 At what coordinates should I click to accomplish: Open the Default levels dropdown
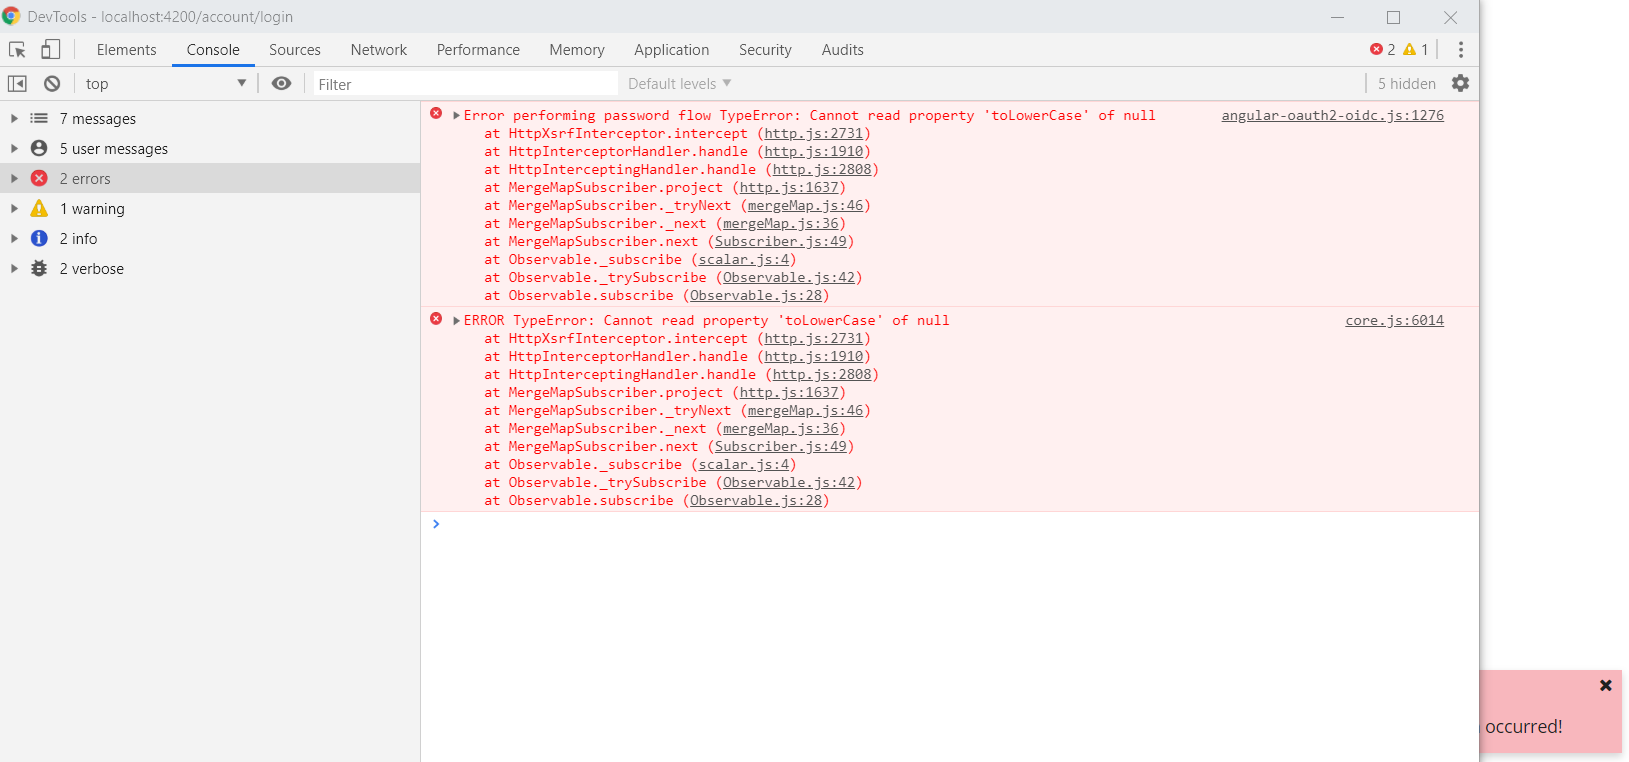(x=680, y=84)
